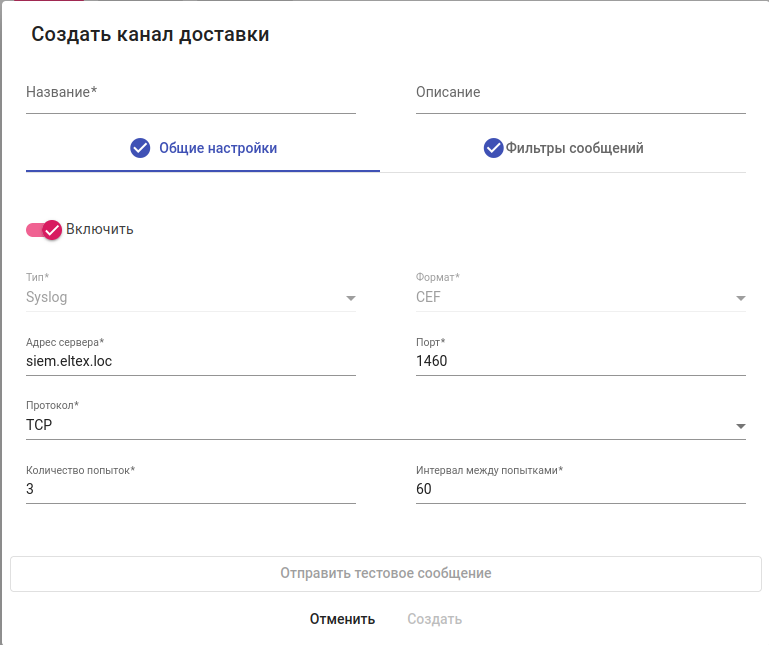Screen dimensions: 769x645
Task: Click Отправить тестовое сообщение button
Action: click(385, 574)
